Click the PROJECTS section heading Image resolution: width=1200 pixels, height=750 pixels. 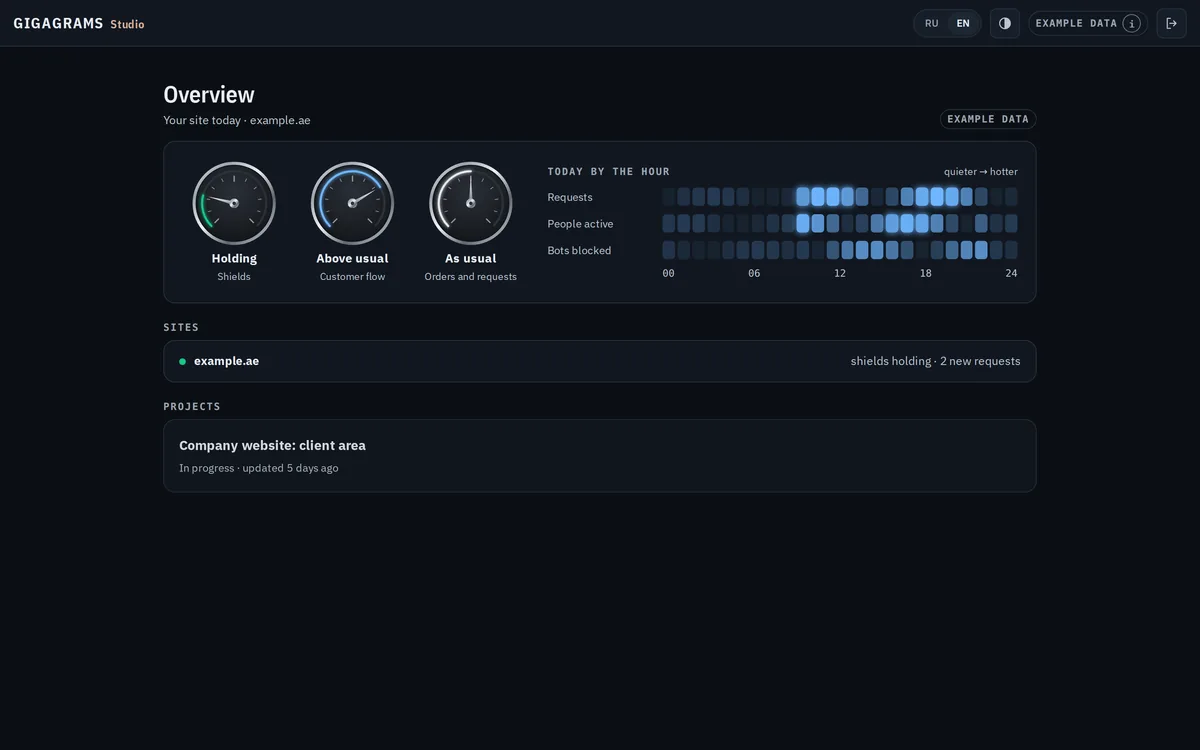point(192,406)
